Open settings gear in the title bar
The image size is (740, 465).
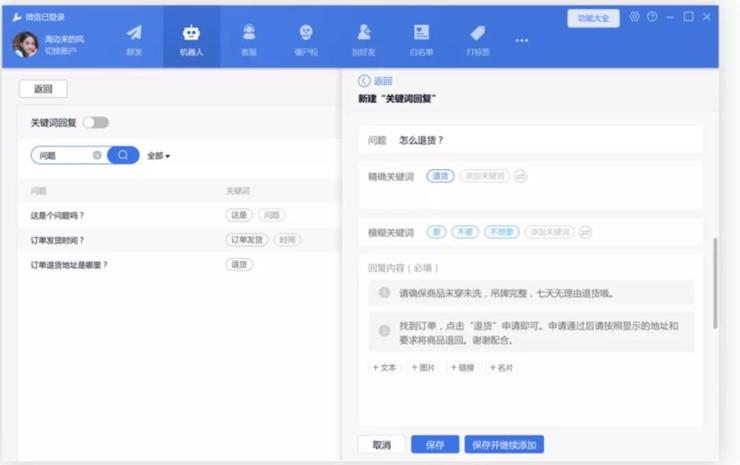[634, 17]
